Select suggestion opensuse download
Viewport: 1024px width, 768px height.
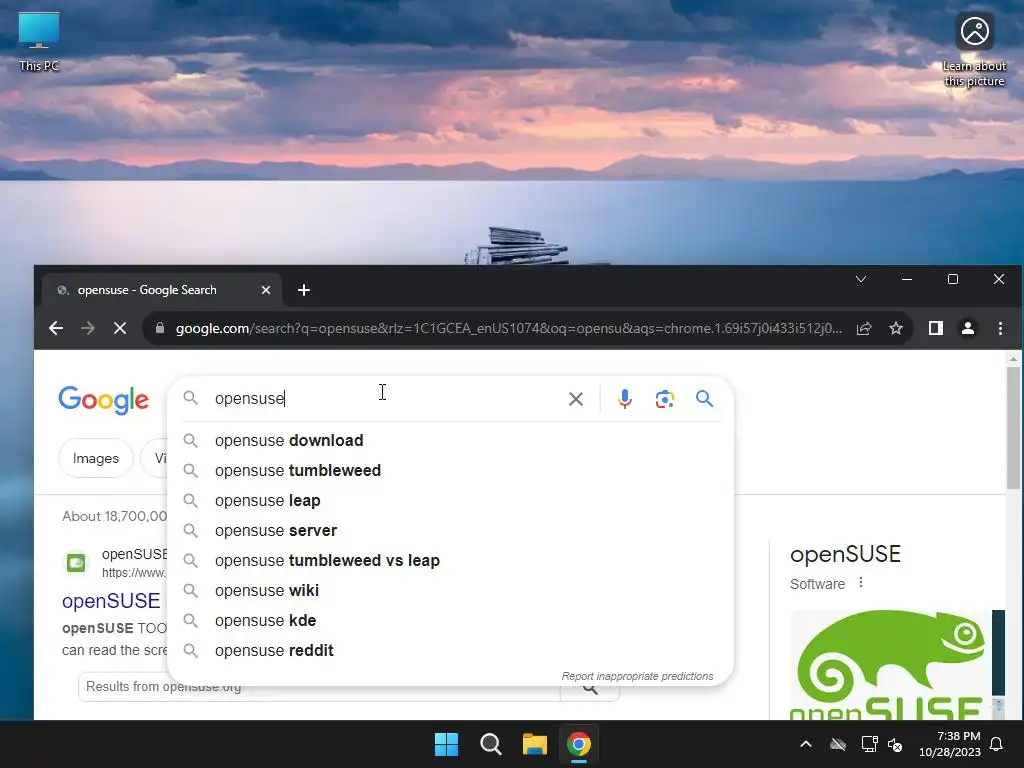tap(451, 441)
